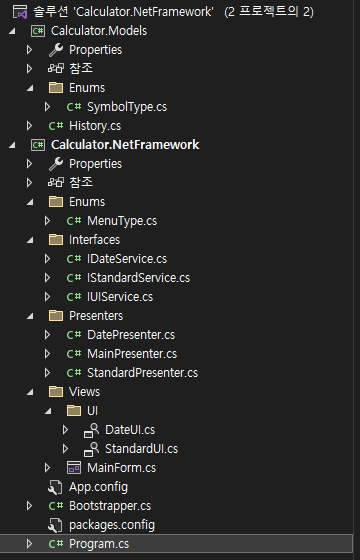
Task: Collapse the Views folder
Action: click(30, 392)
